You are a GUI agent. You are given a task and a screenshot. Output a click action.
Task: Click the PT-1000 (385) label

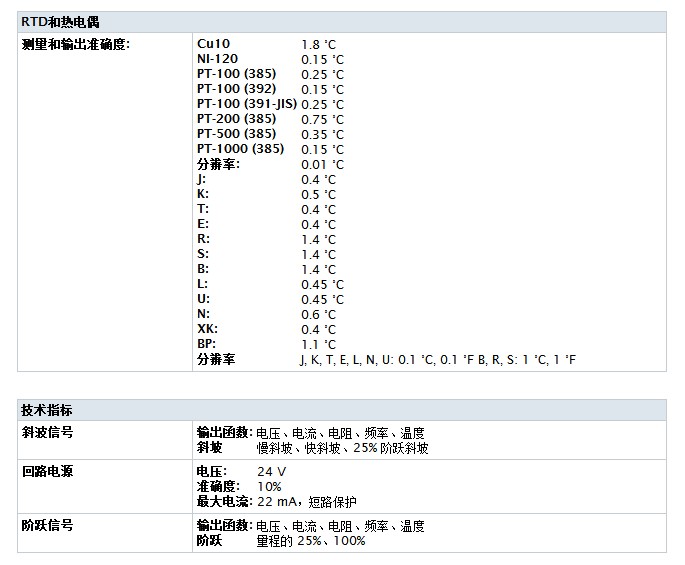pos(240,149)
